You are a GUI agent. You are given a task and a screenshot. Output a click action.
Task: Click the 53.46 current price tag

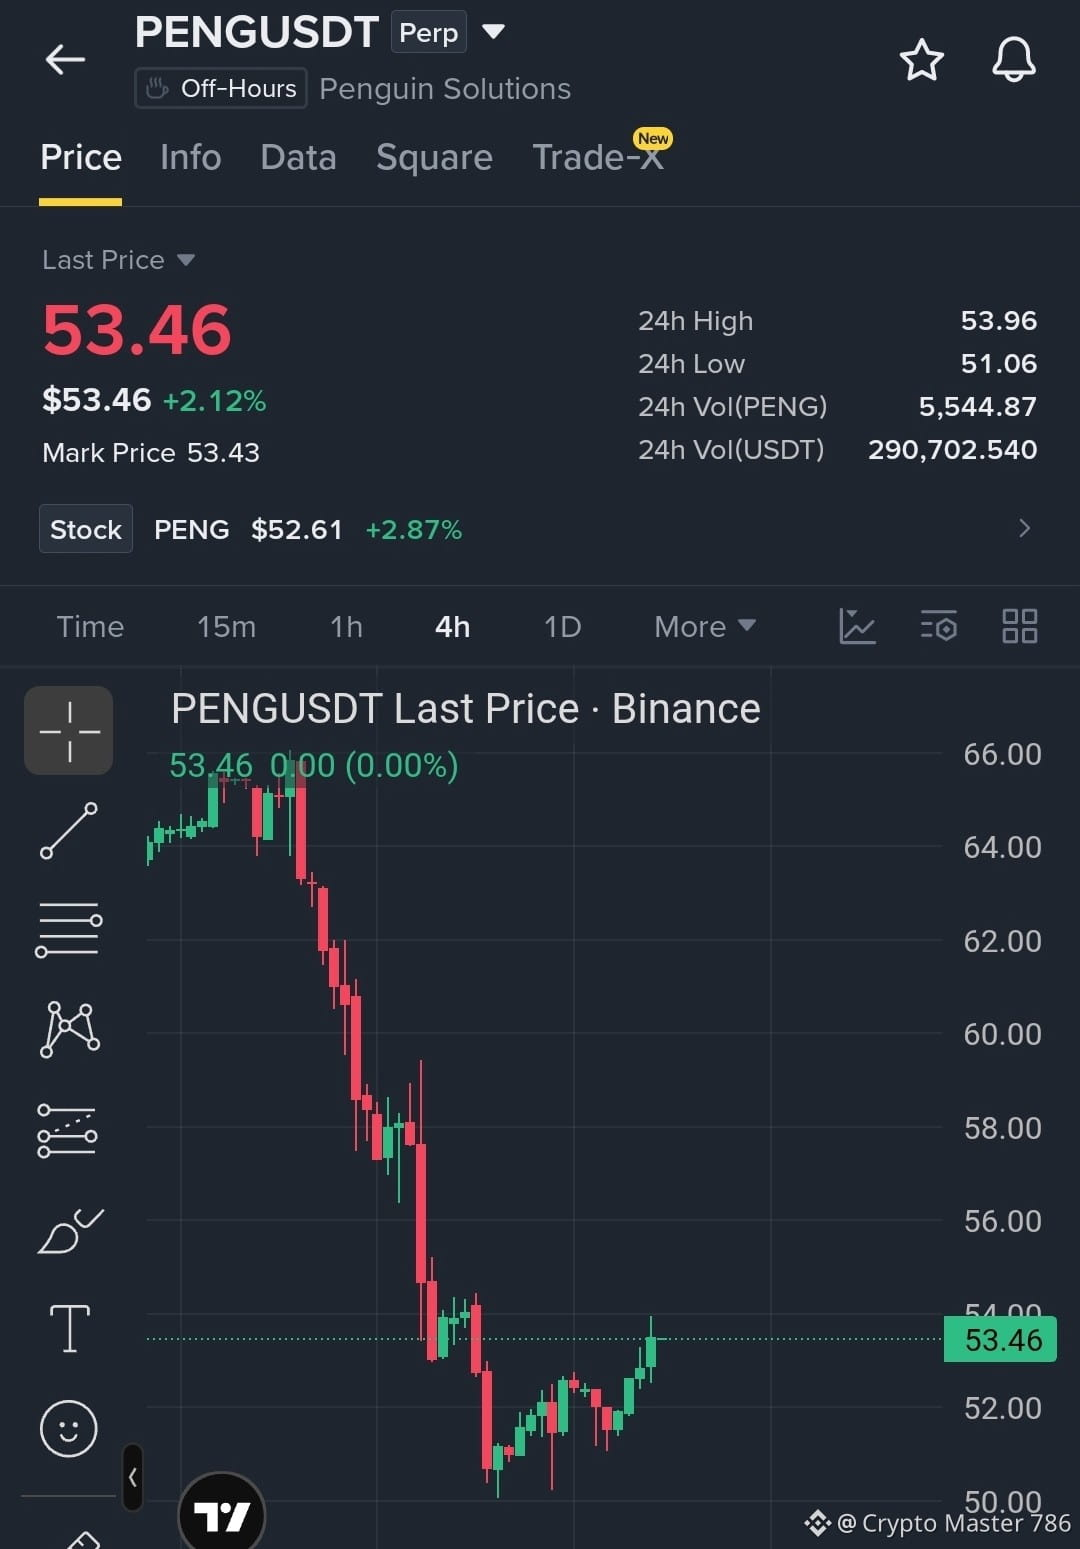pos(1001,1340)
